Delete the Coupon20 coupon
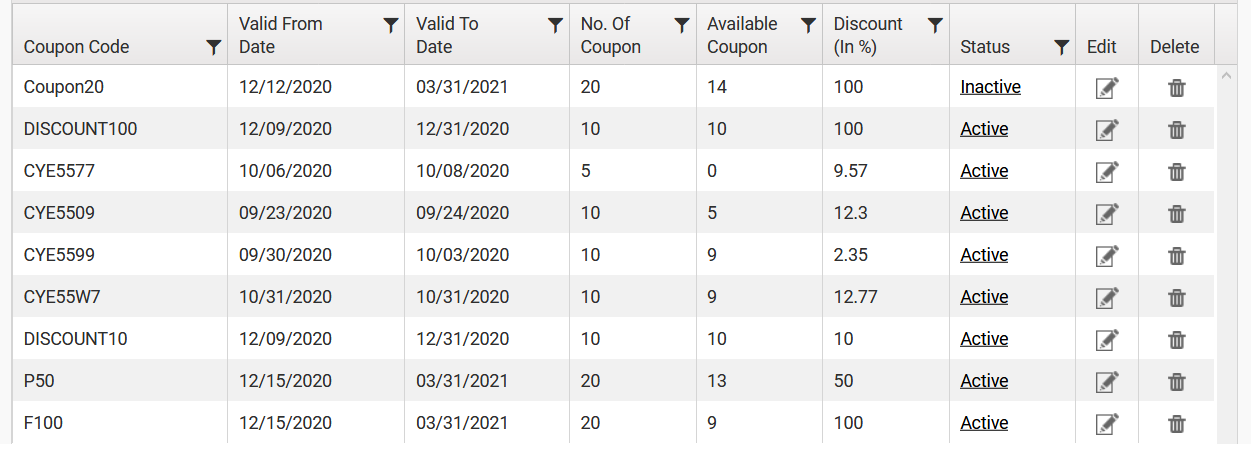Image resolution: width=1251 pixels, height=461 pixels. tap(1177, 88)
